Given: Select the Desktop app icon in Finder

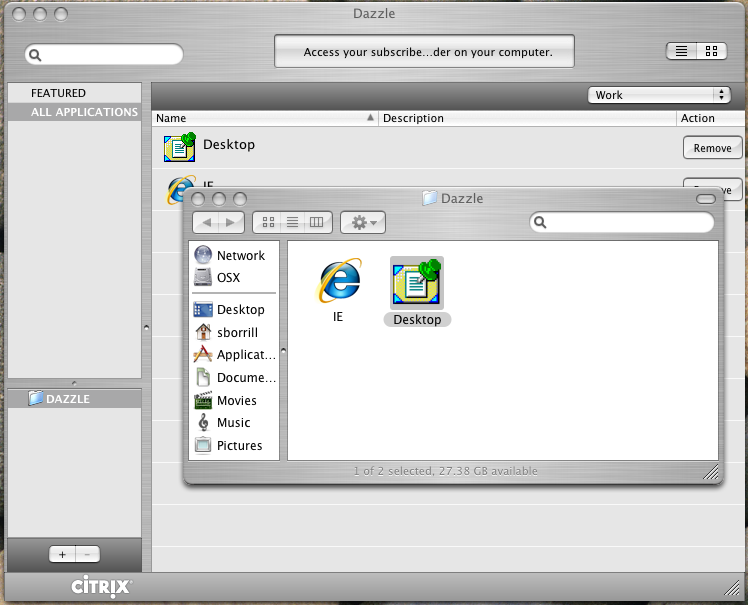Looking at the screenshot, I should coord(416,282).
